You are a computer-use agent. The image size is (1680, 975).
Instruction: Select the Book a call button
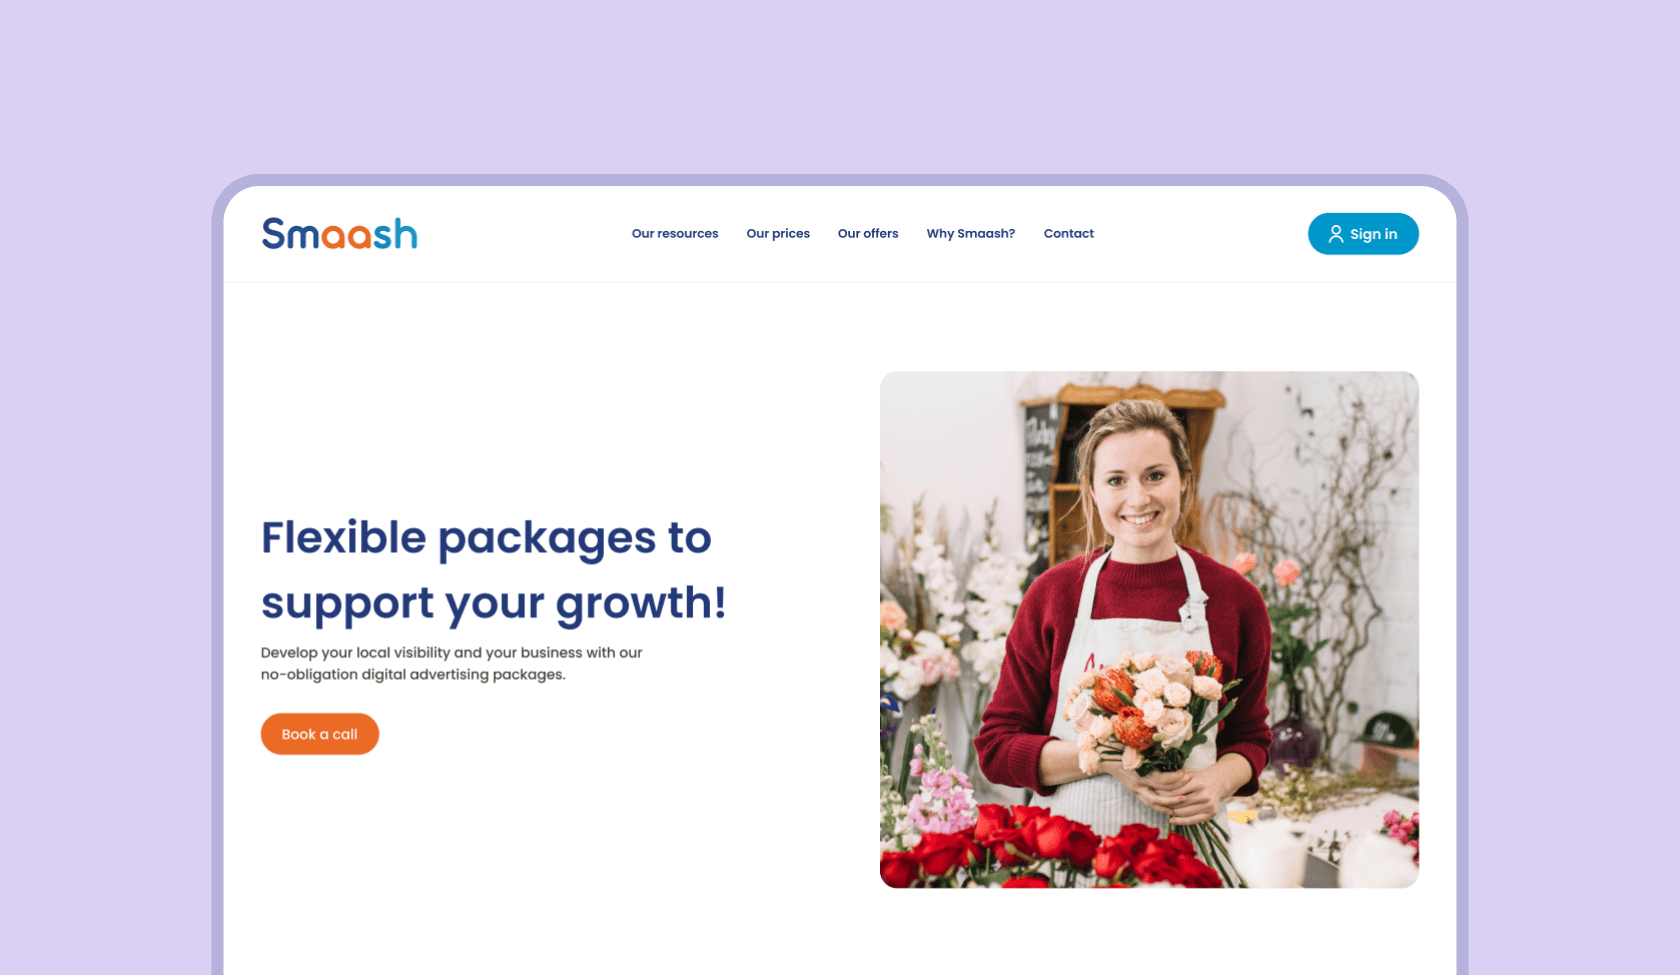click(x=320, y=734)
